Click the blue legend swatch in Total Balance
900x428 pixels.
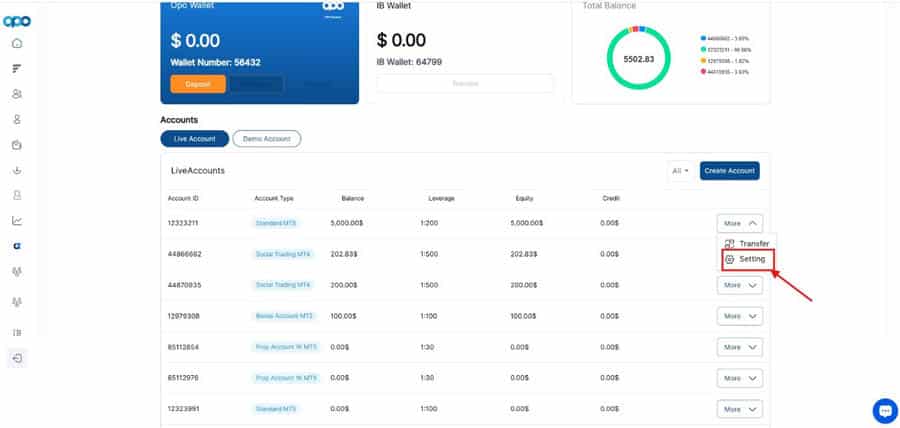point(703,38)
